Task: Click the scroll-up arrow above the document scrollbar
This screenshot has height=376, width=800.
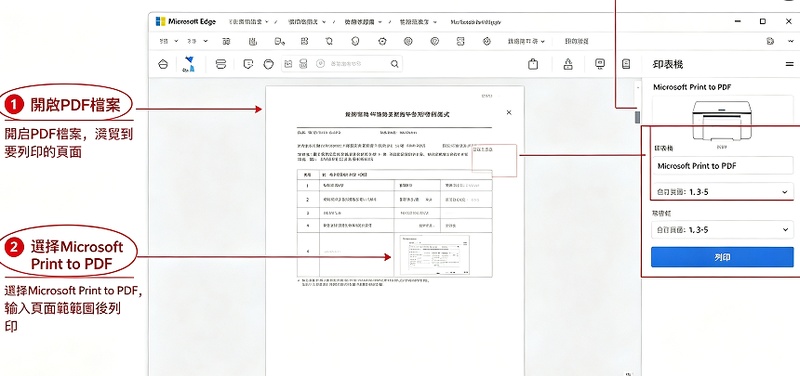Action: [637, 88]
